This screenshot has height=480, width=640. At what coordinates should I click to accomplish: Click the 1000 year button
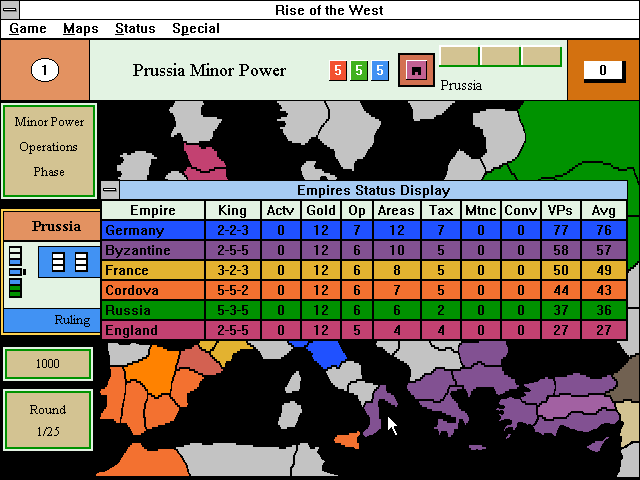pos(48,364)
